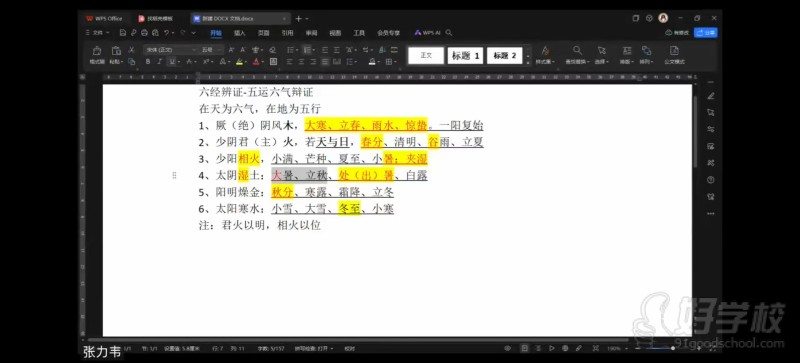Toggle Bold formatting
This screenshot has width=800, height=363.
(148, 62)
